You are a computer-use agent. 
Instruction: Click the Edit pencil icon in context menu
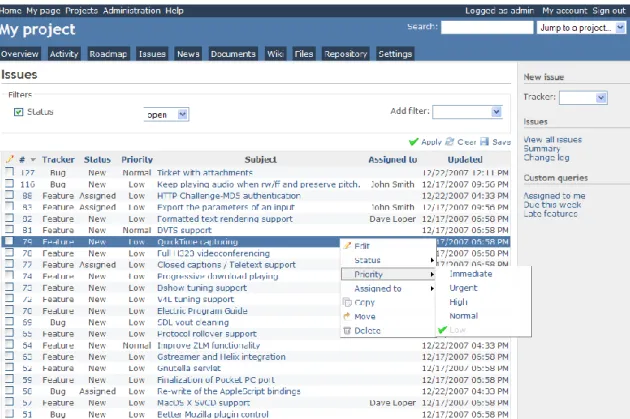coord(348,245)
